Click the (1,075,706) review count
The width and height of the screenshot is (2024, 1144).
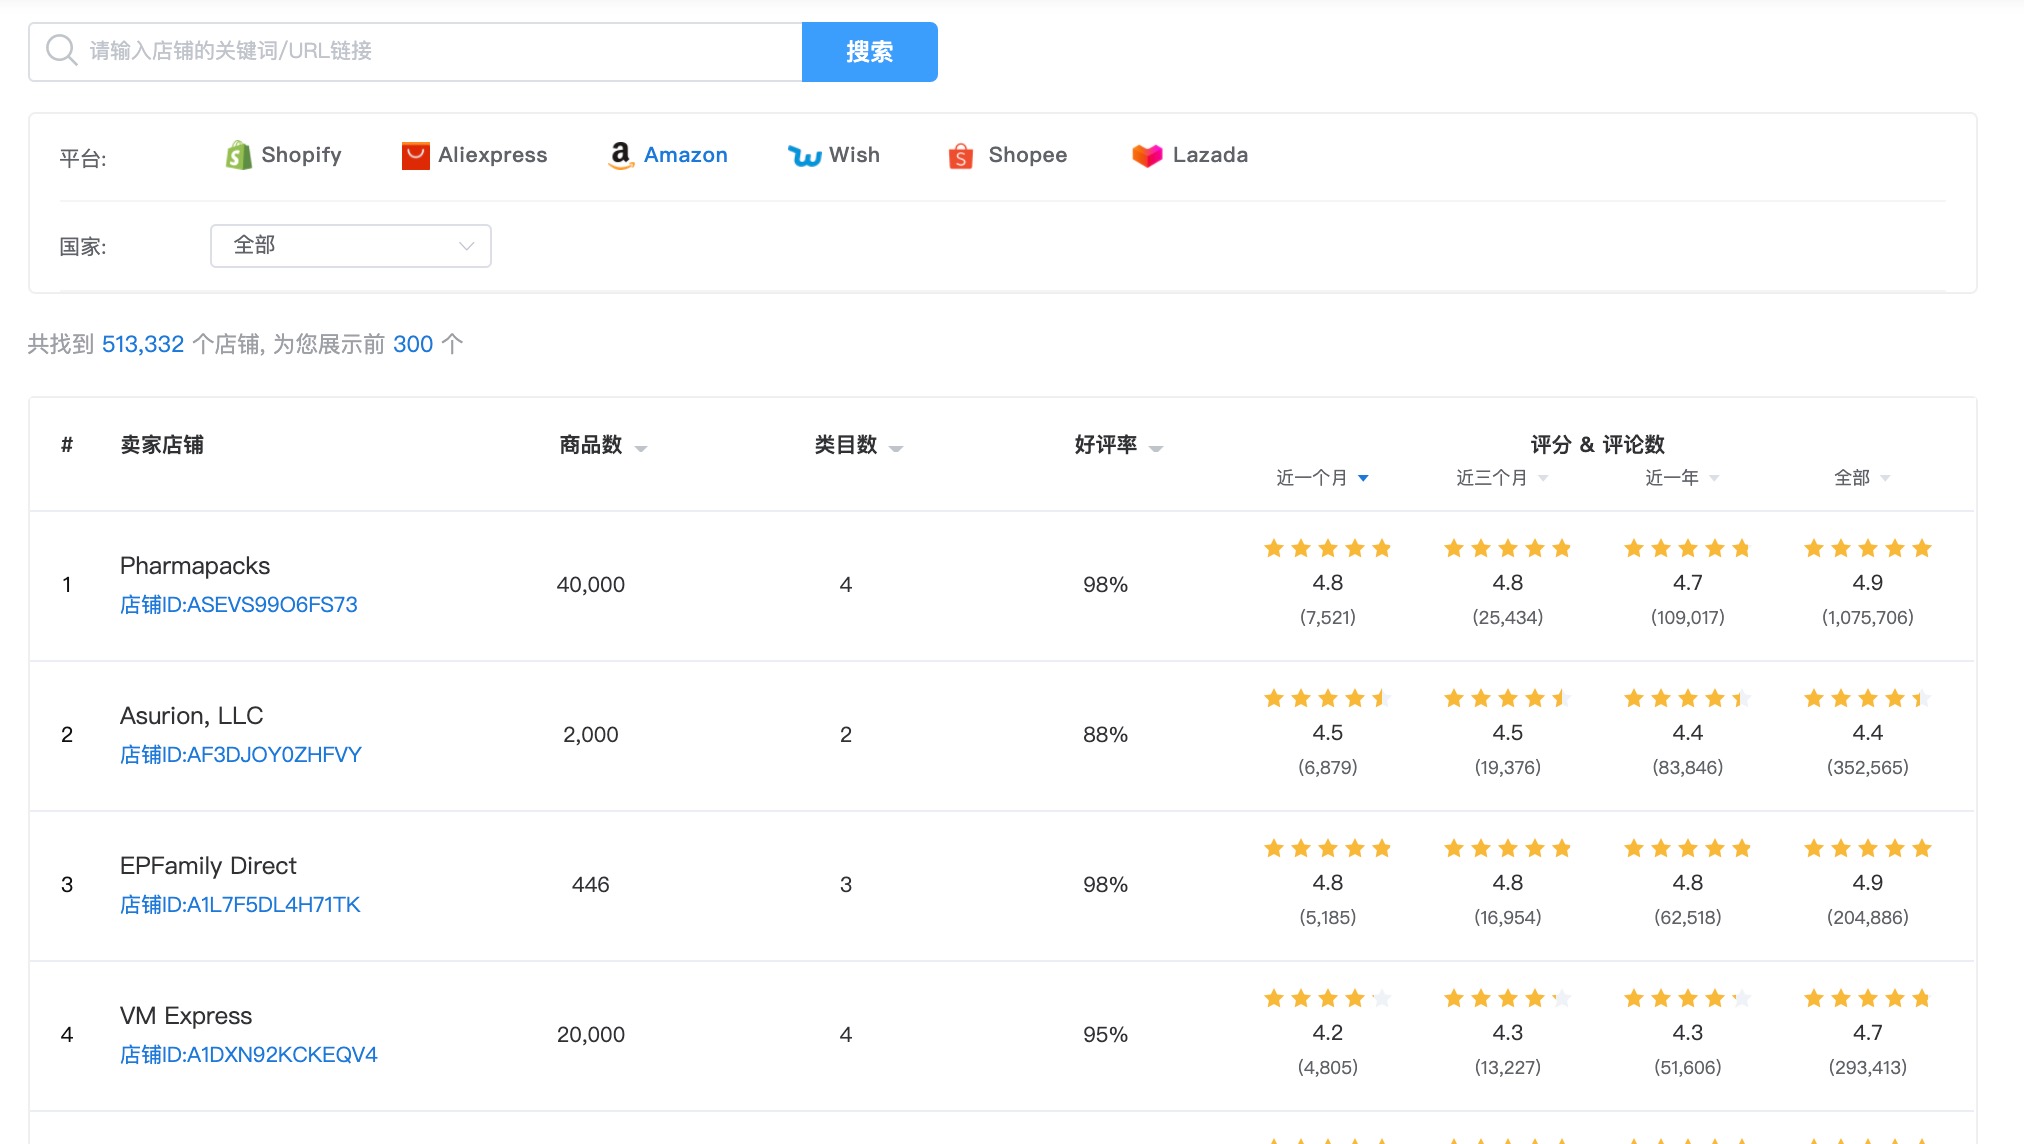[1867, 618]
